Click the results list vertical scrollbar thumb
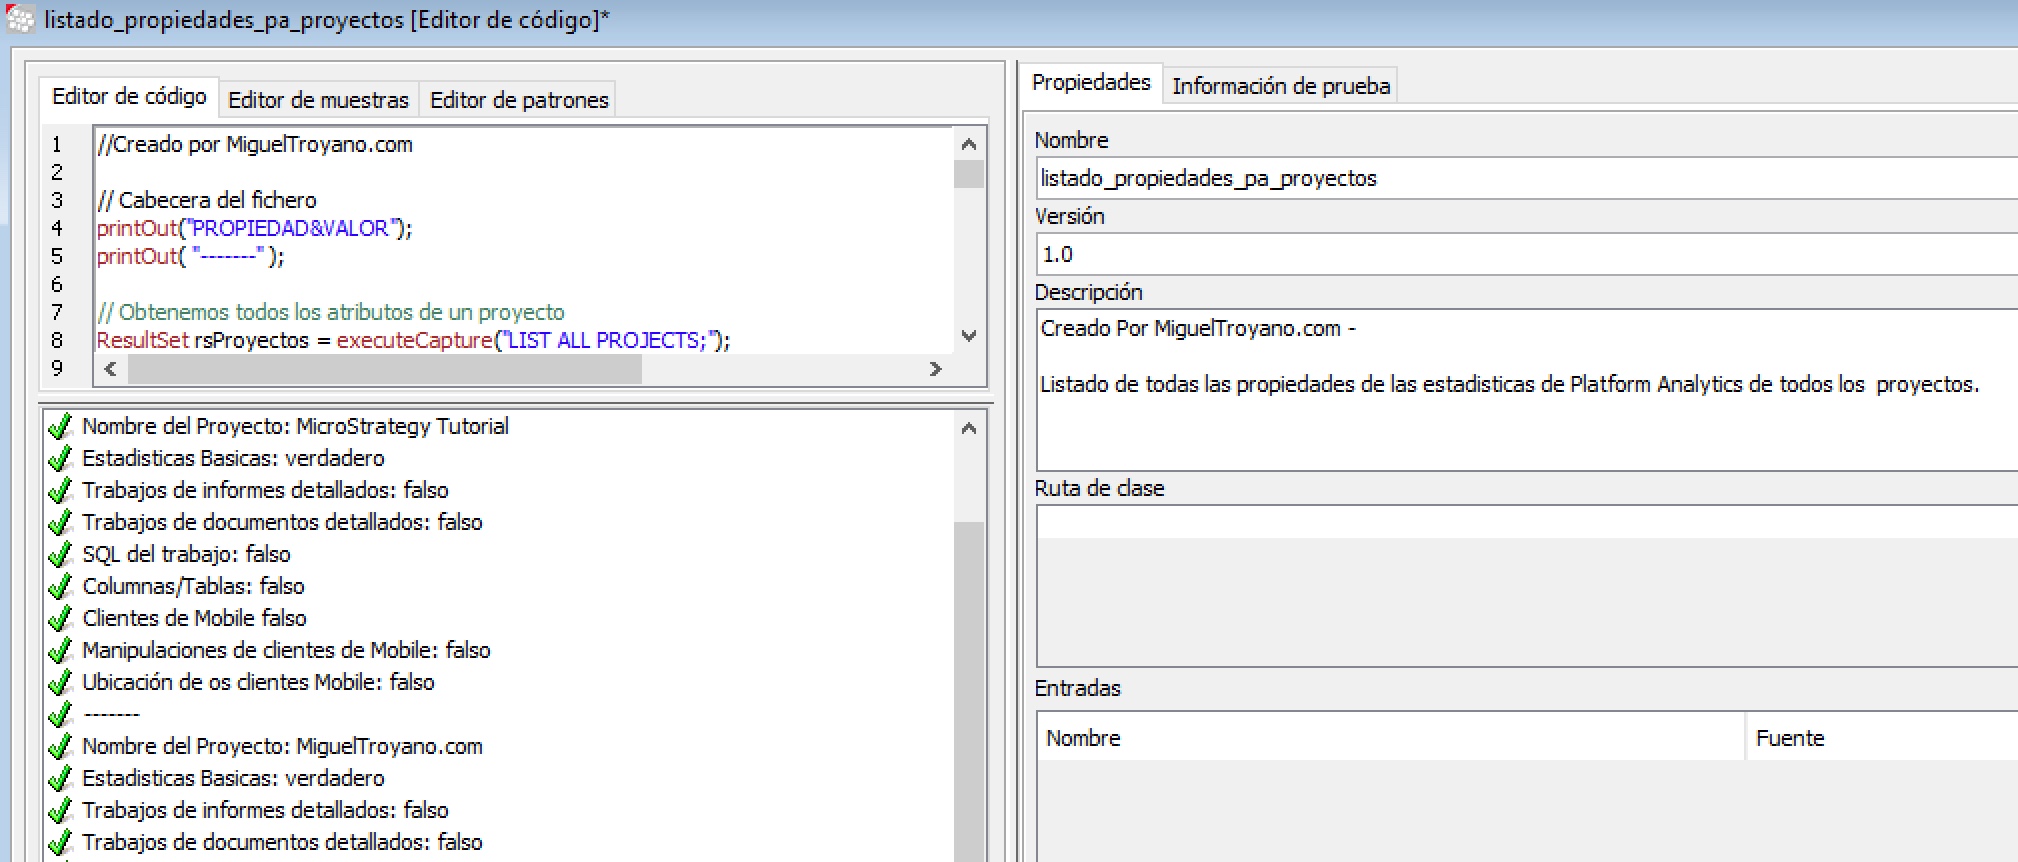The width and height of the screenshot is (2018, 862). click(x=968, y=690)
